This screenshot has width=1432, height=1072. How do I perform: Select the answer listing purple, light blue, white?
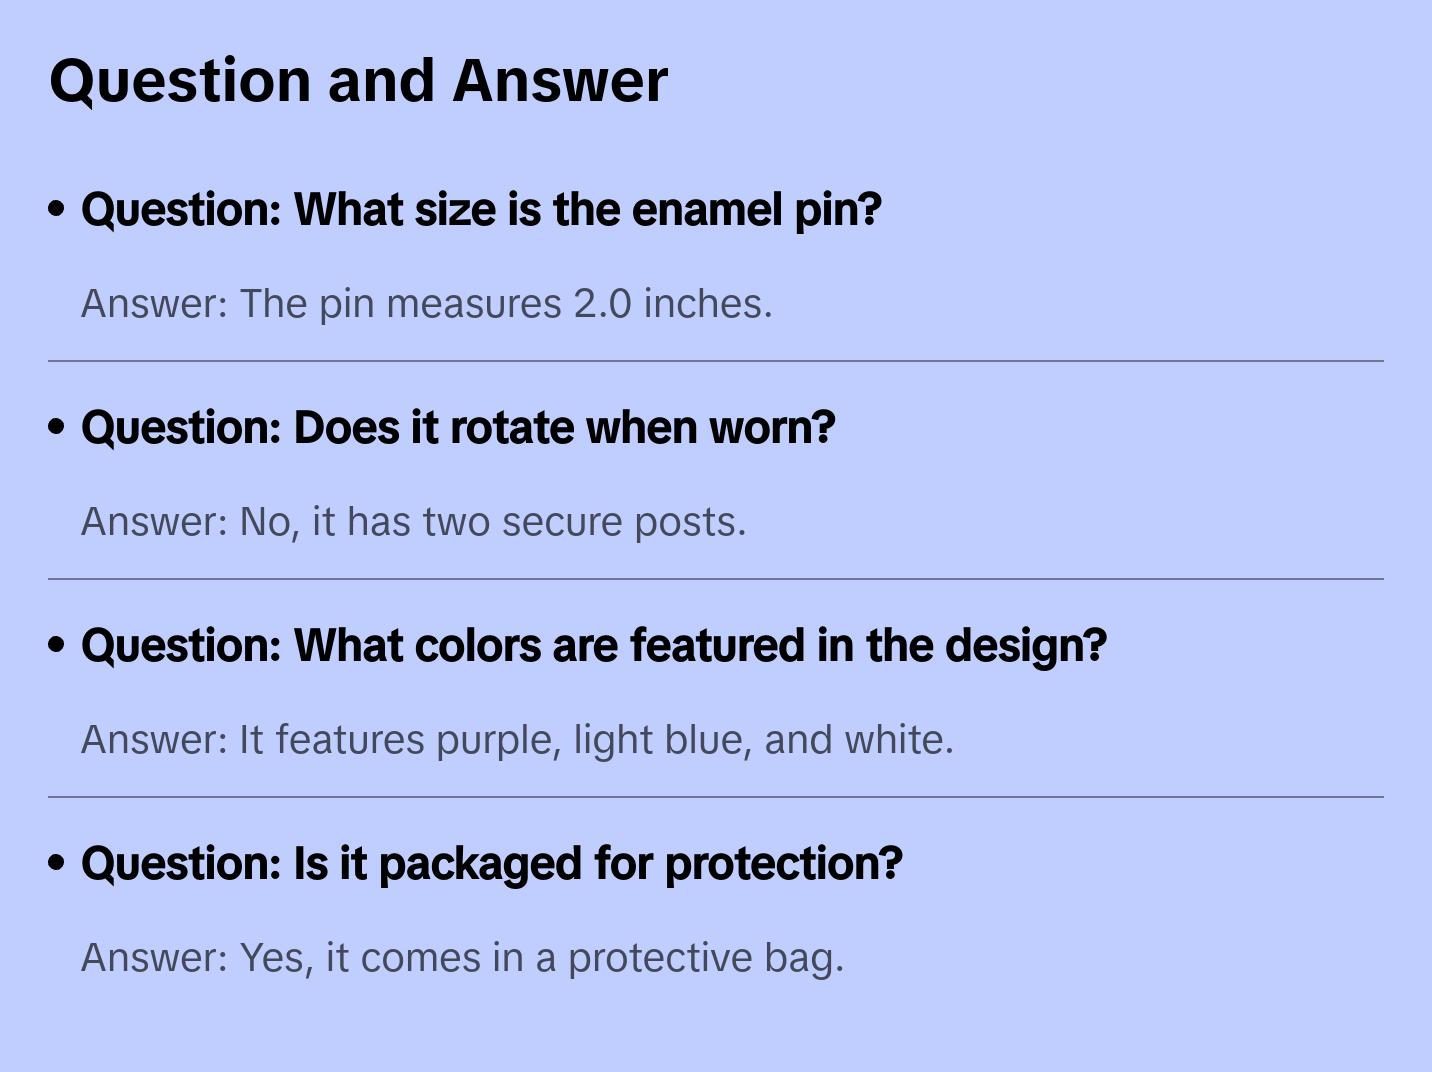[517, 740]
